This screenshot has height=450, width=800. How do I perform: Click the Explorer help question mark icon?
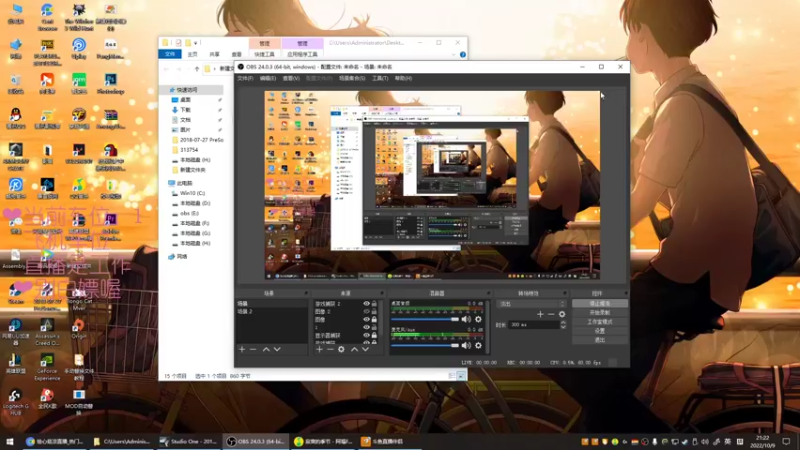click(x=463, y=55)
